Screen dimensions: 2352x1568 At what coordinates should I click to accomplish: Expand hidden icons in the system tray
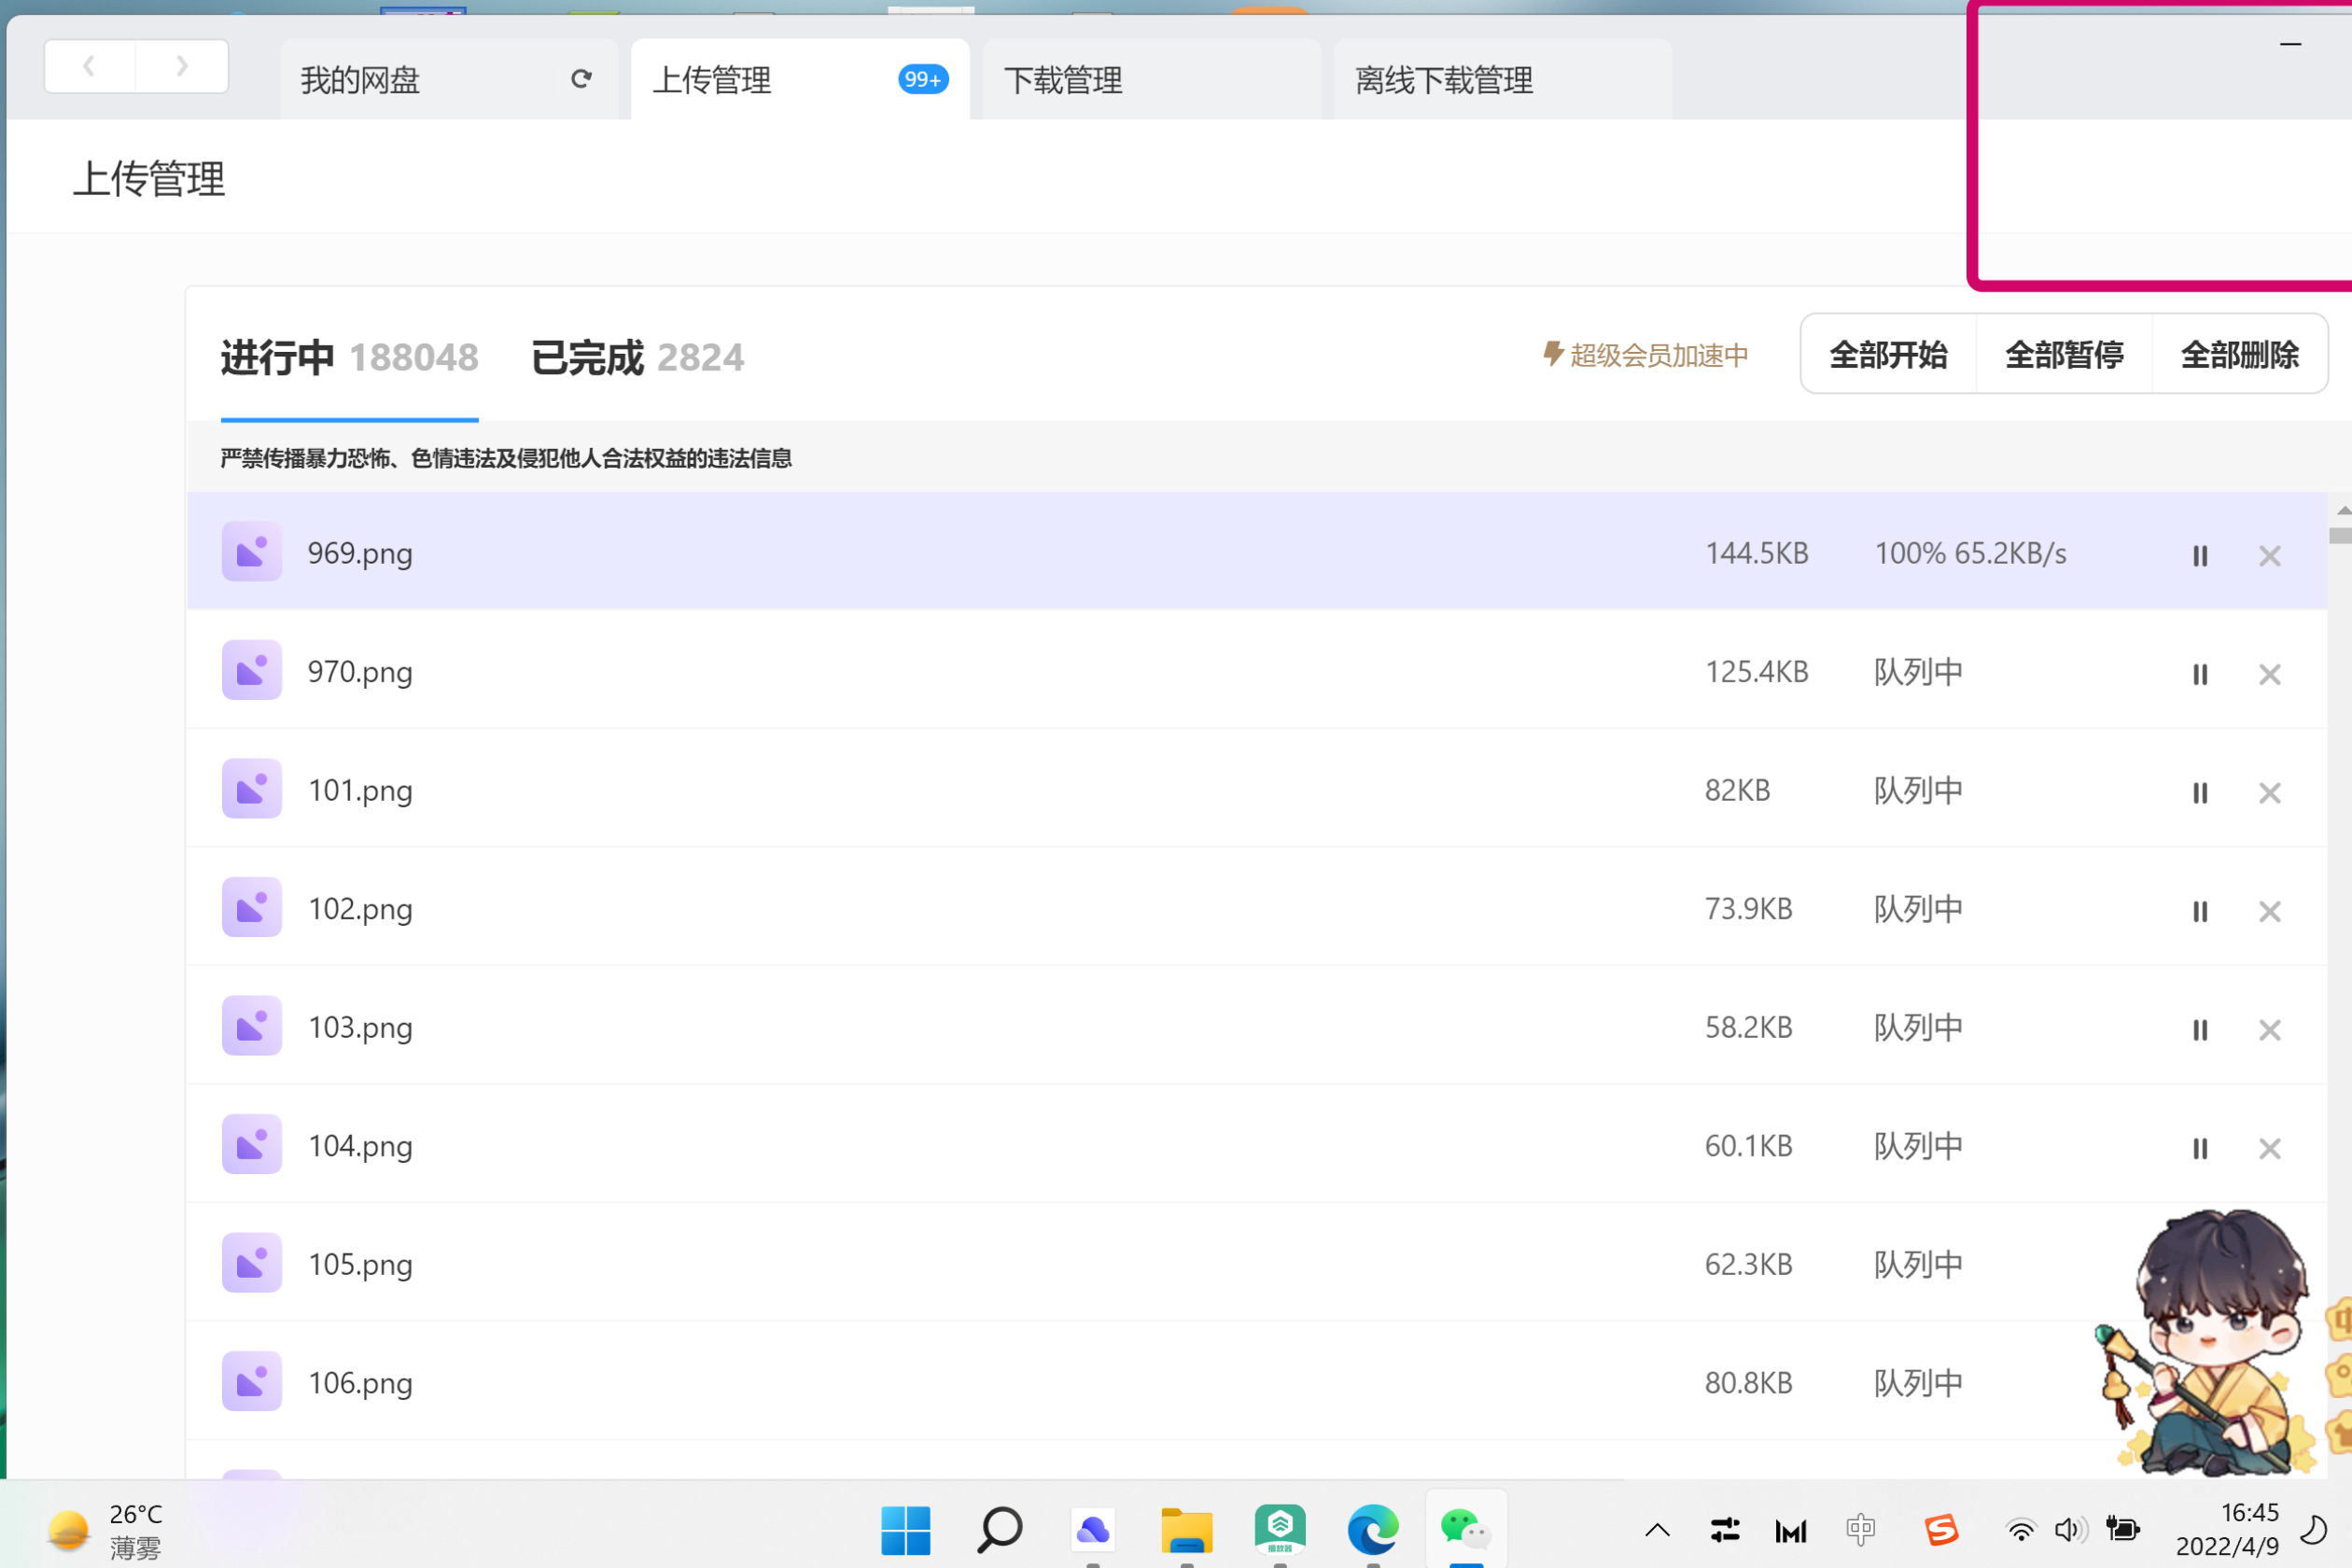pyautogui.click(x=1656, y=1530)
